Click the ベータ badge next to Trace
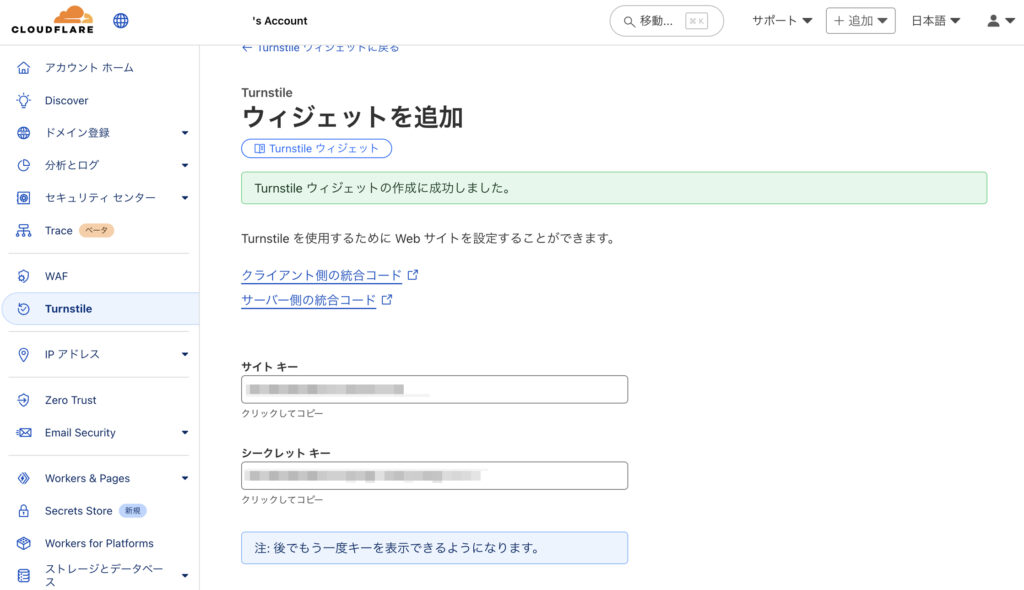Viewport: 1024px width, 590px height. pyautogui.click(x=97, y=231)
